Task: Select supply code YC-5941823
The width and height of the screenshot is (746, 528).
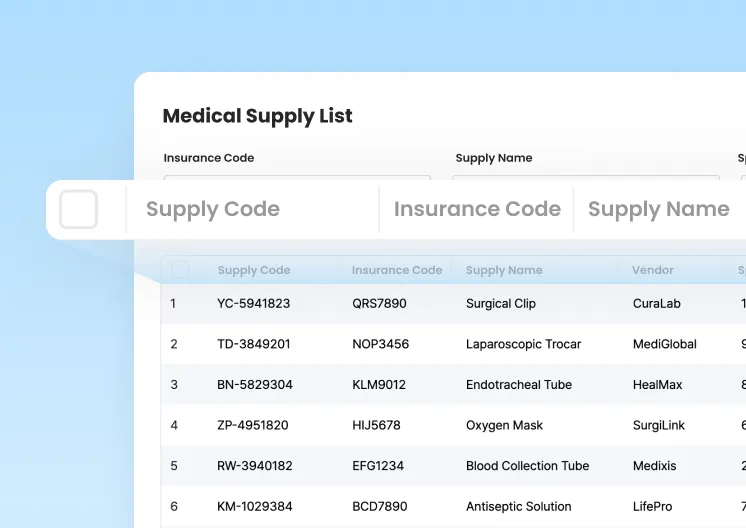Action: [x=253, y=303]
